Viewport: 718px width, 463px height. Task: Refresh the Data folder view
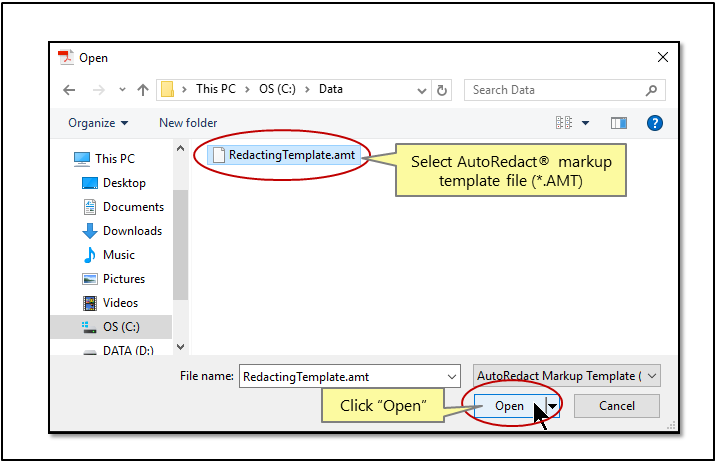pyautogui.click(x=441, y=90)
